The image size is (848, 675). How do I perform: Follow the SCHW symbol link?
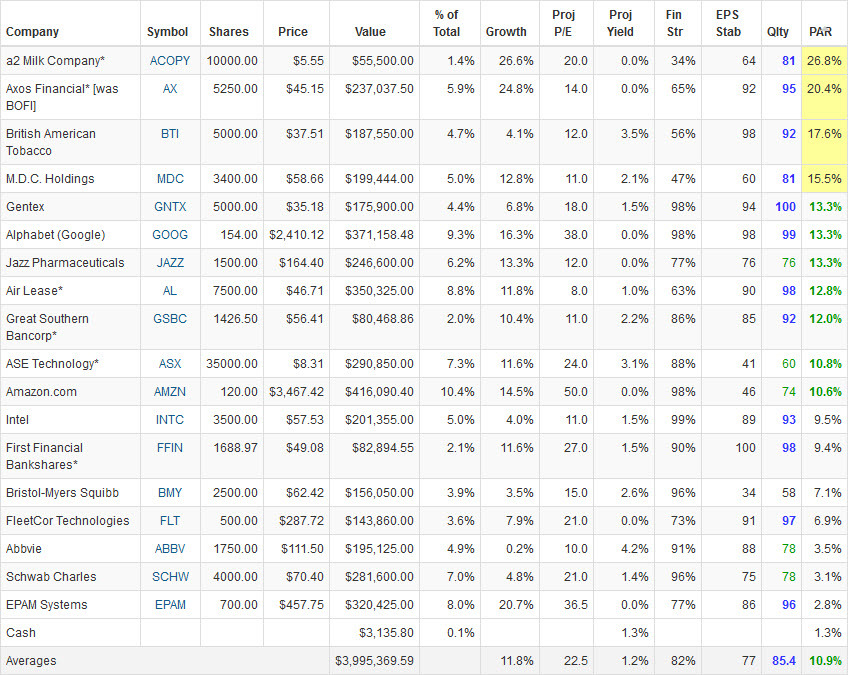tap(170, 577)
